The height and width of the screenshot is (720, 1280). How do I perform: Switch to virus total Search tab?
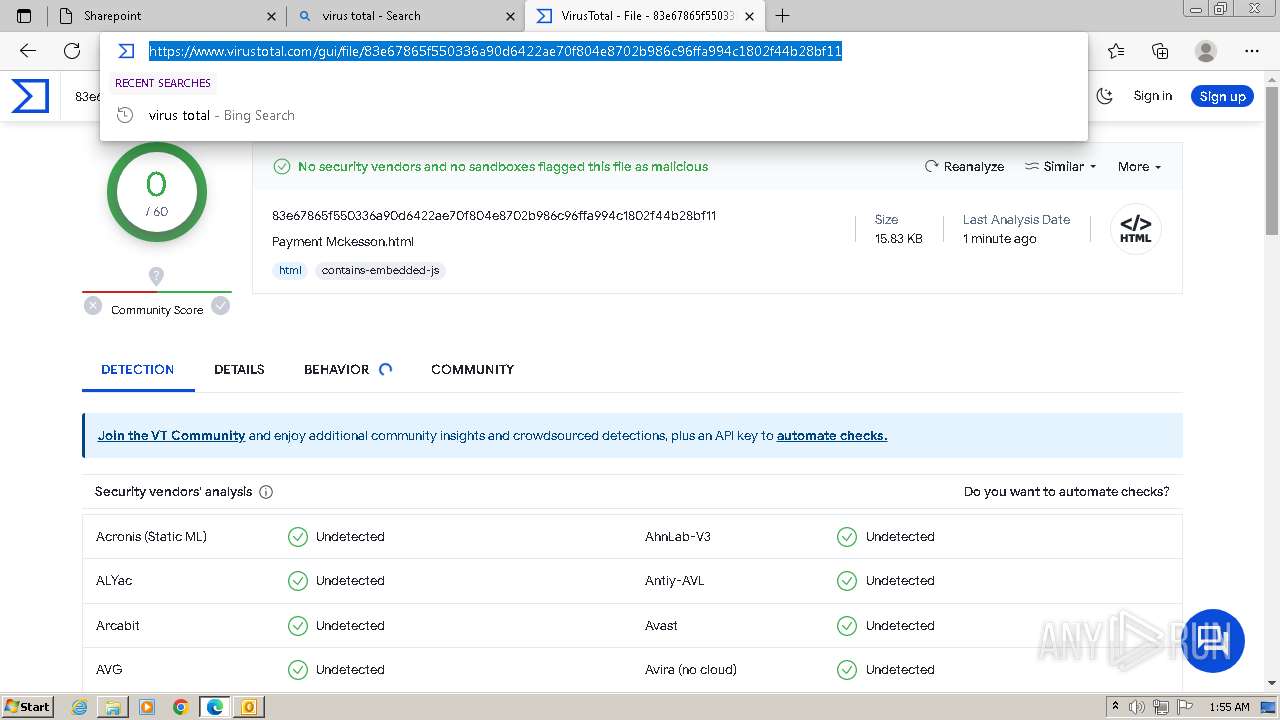[405, 16]
